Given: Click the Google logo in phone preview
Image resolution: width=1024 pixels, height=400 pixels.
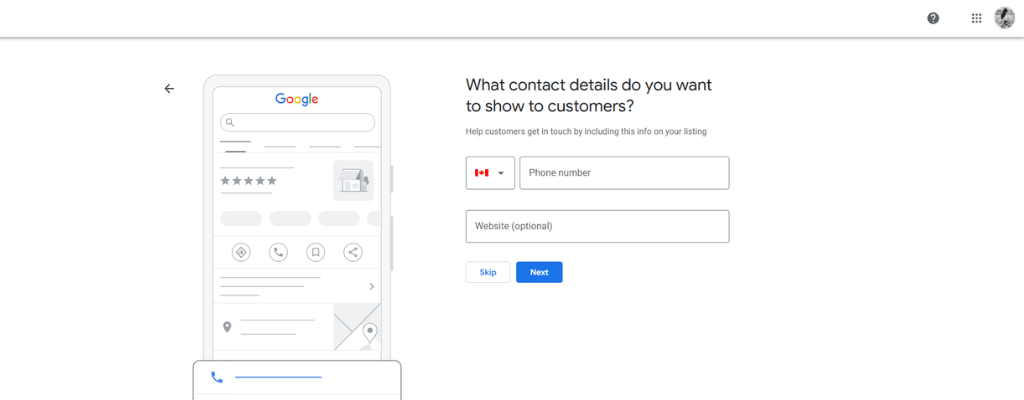Looking at the screenshot, I should 296,99.
